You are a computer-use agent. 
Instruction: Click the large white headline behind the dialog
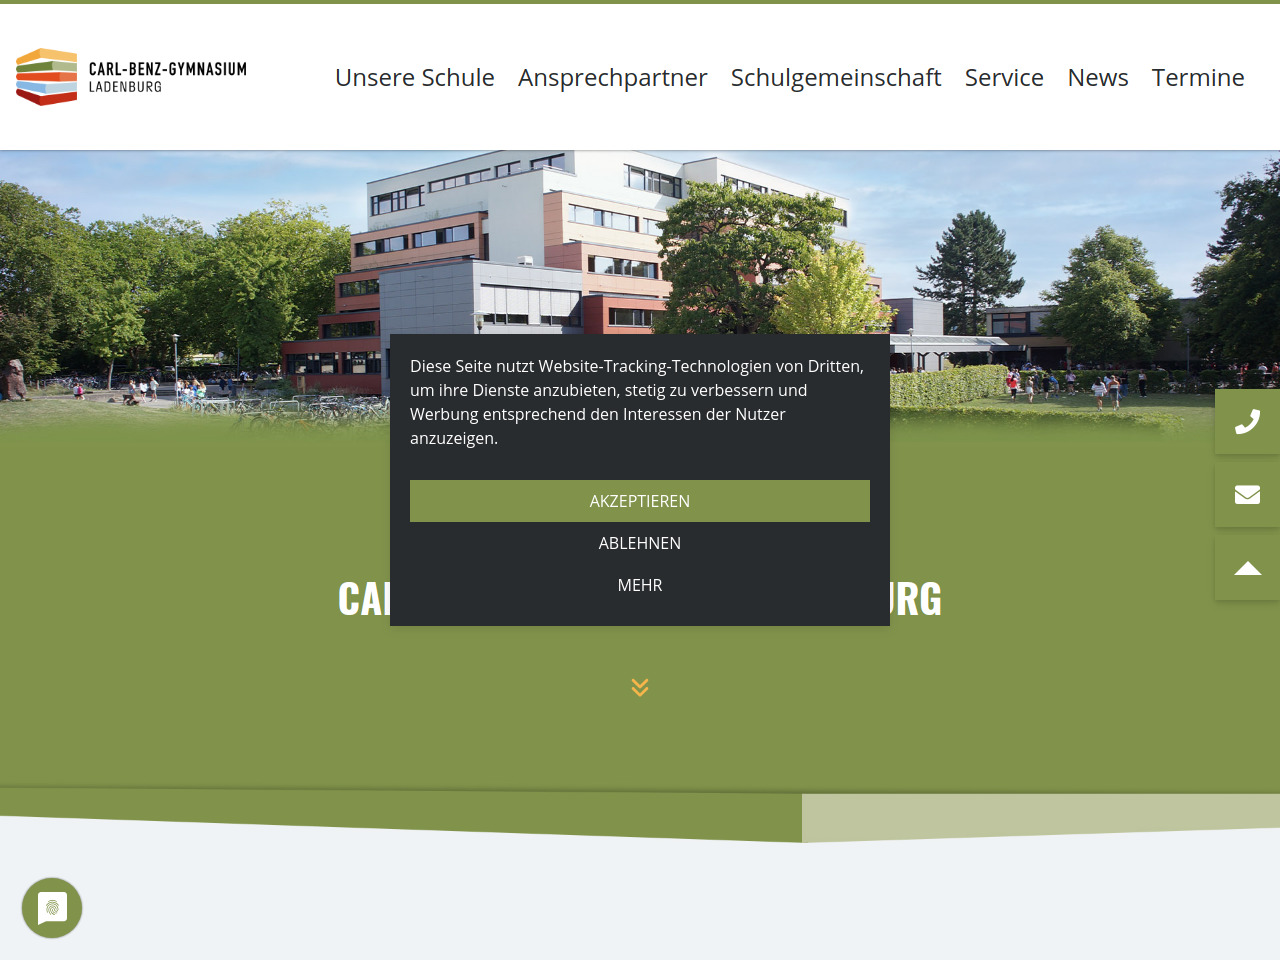pos(914,599)
